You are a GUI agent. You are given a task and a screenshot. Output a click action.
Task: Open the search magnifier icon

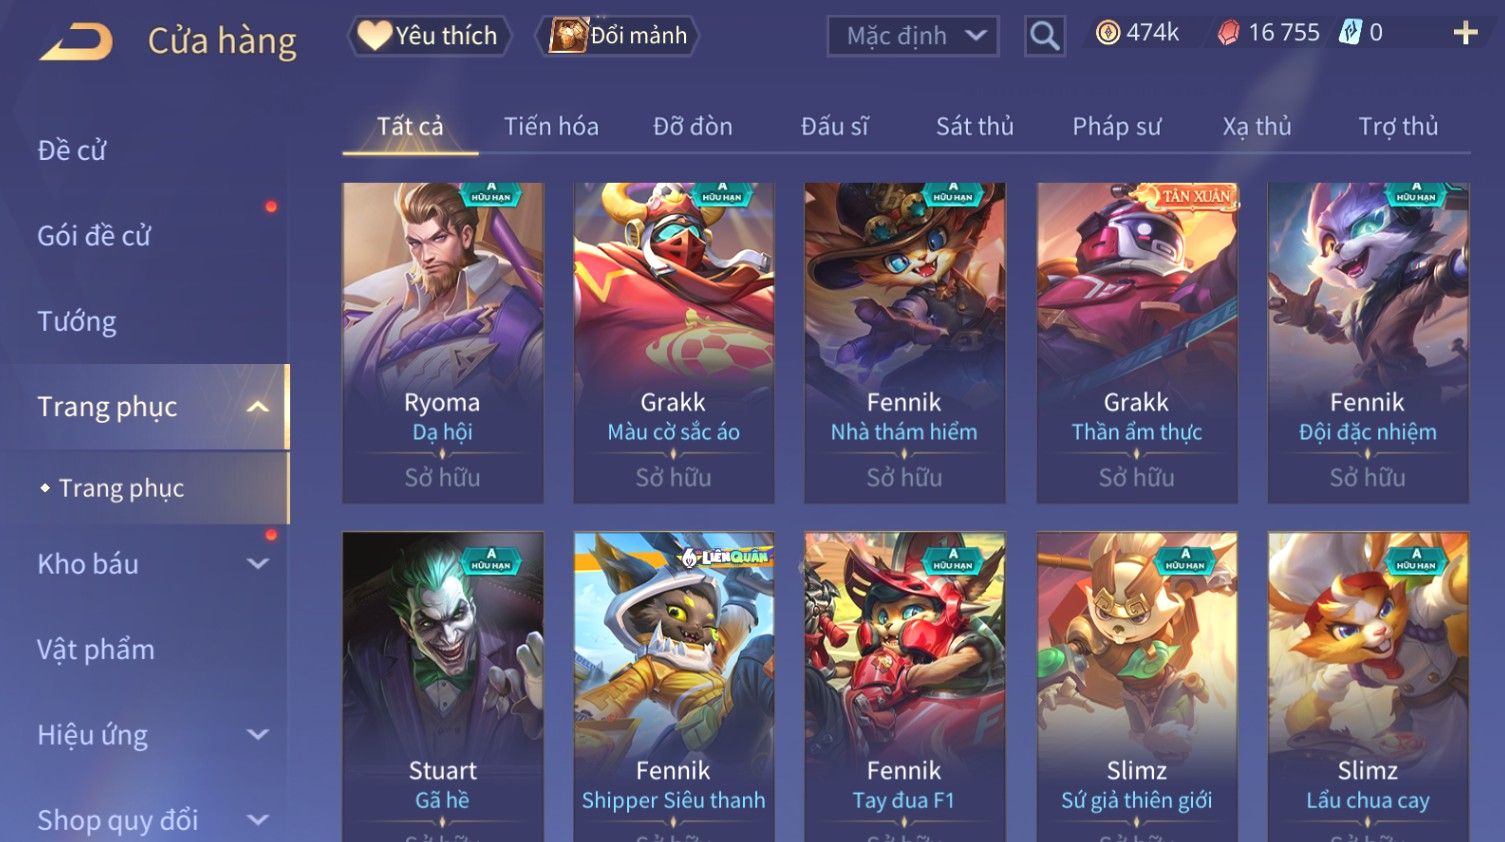(1045, 36)
